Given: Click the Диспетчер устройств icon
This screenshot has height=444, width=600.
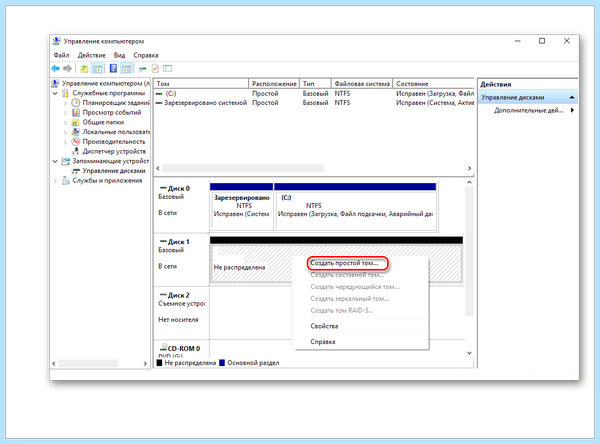Looking at the screenshot, I should [x=76, y=151].
